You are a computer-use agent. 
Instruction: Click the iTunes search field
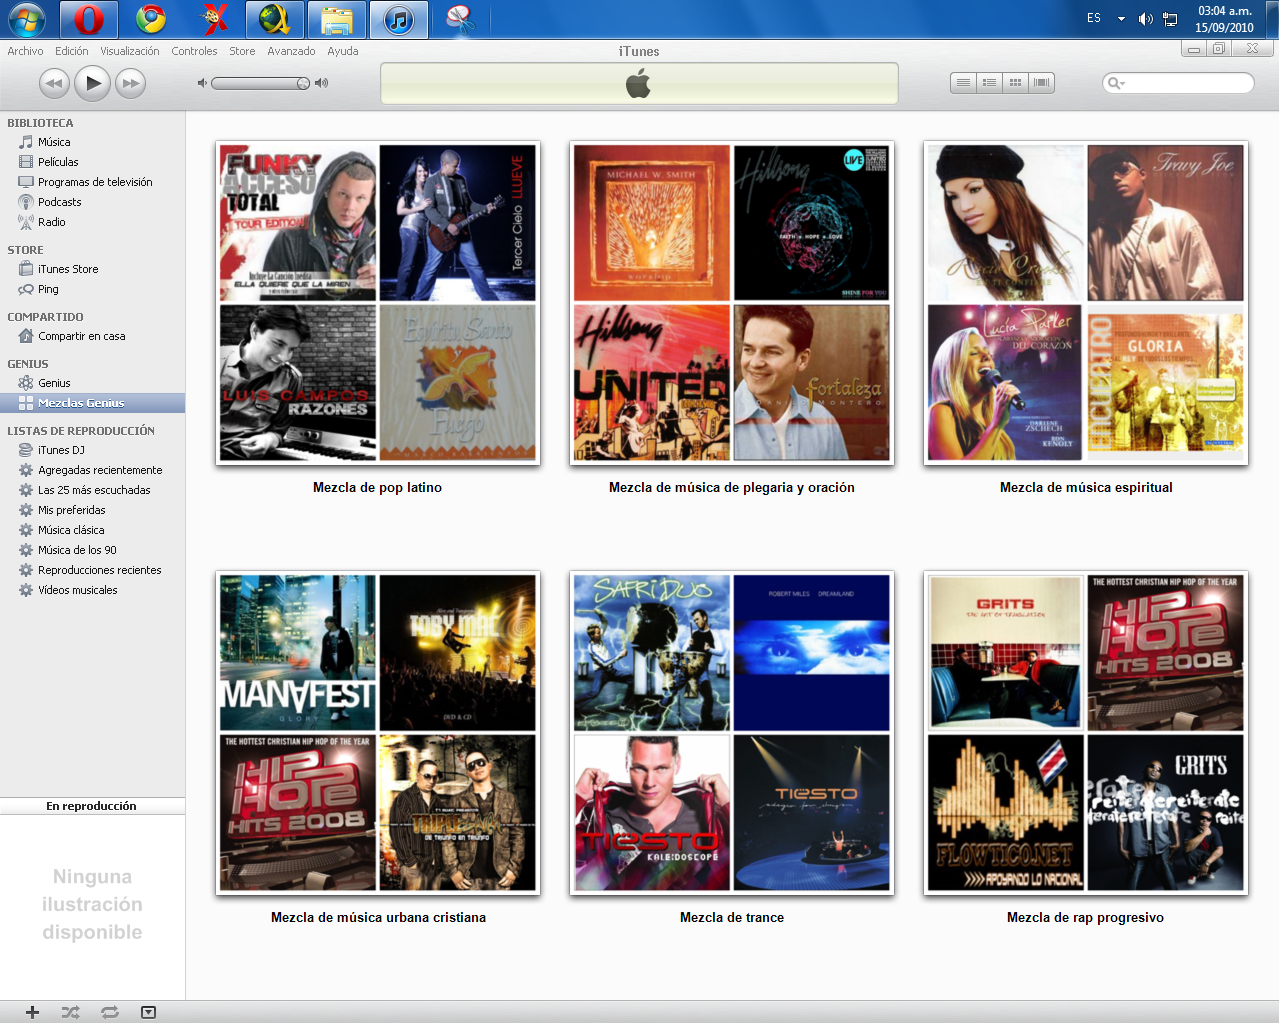[x=1178, y=83]
